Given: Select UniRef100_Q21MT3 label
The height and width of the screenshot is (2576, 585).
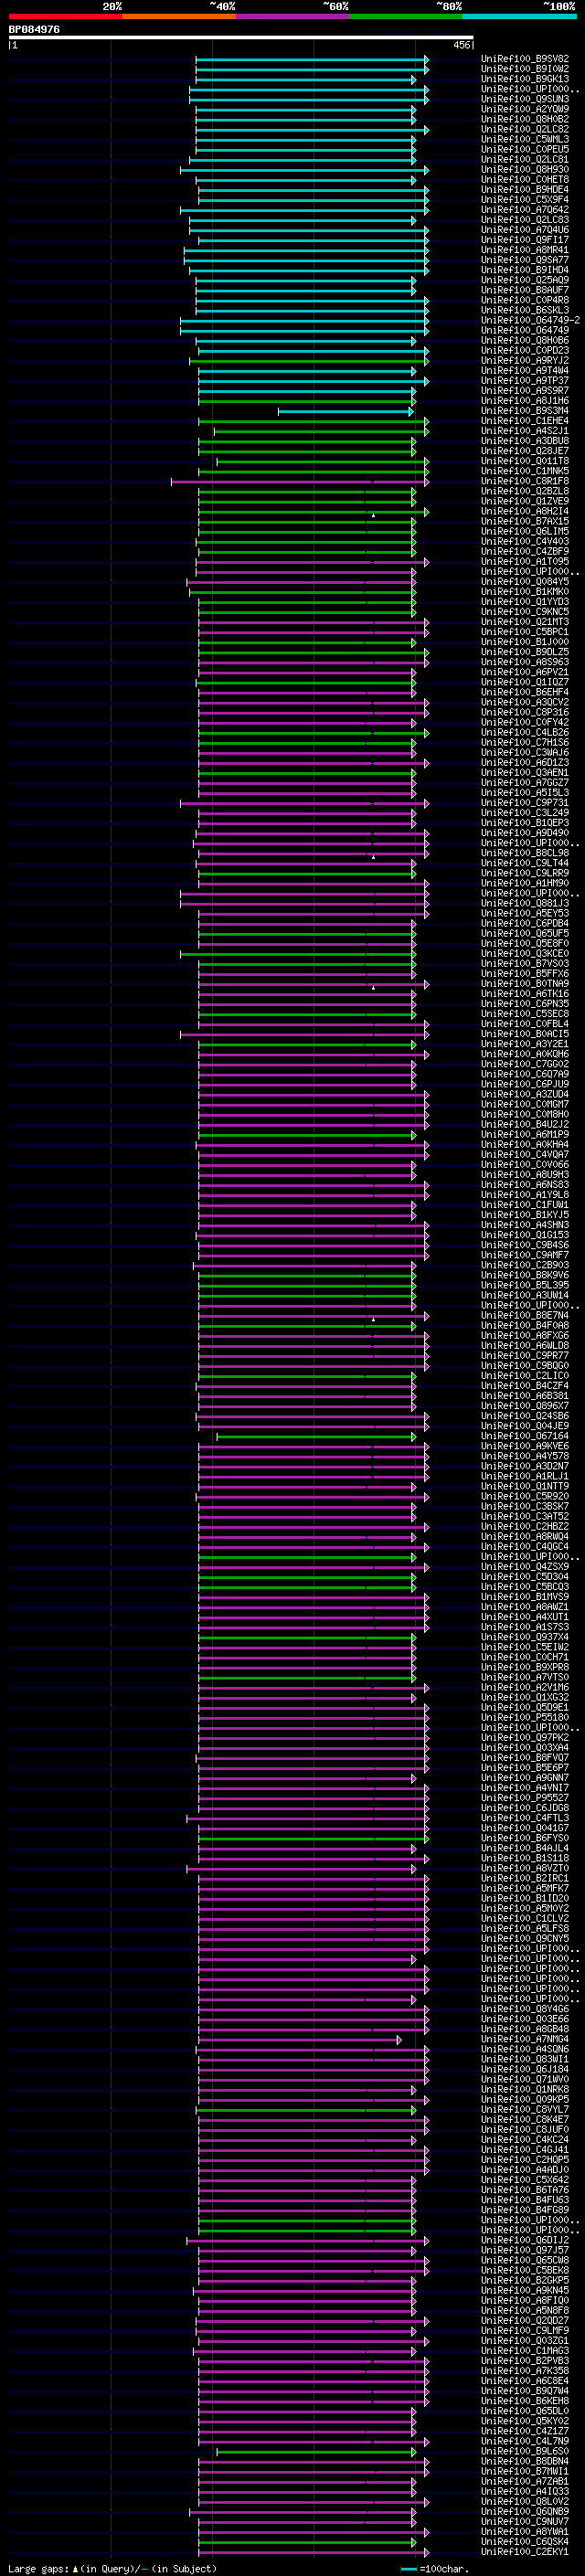Looking at the screenshot, I should 525,622.
